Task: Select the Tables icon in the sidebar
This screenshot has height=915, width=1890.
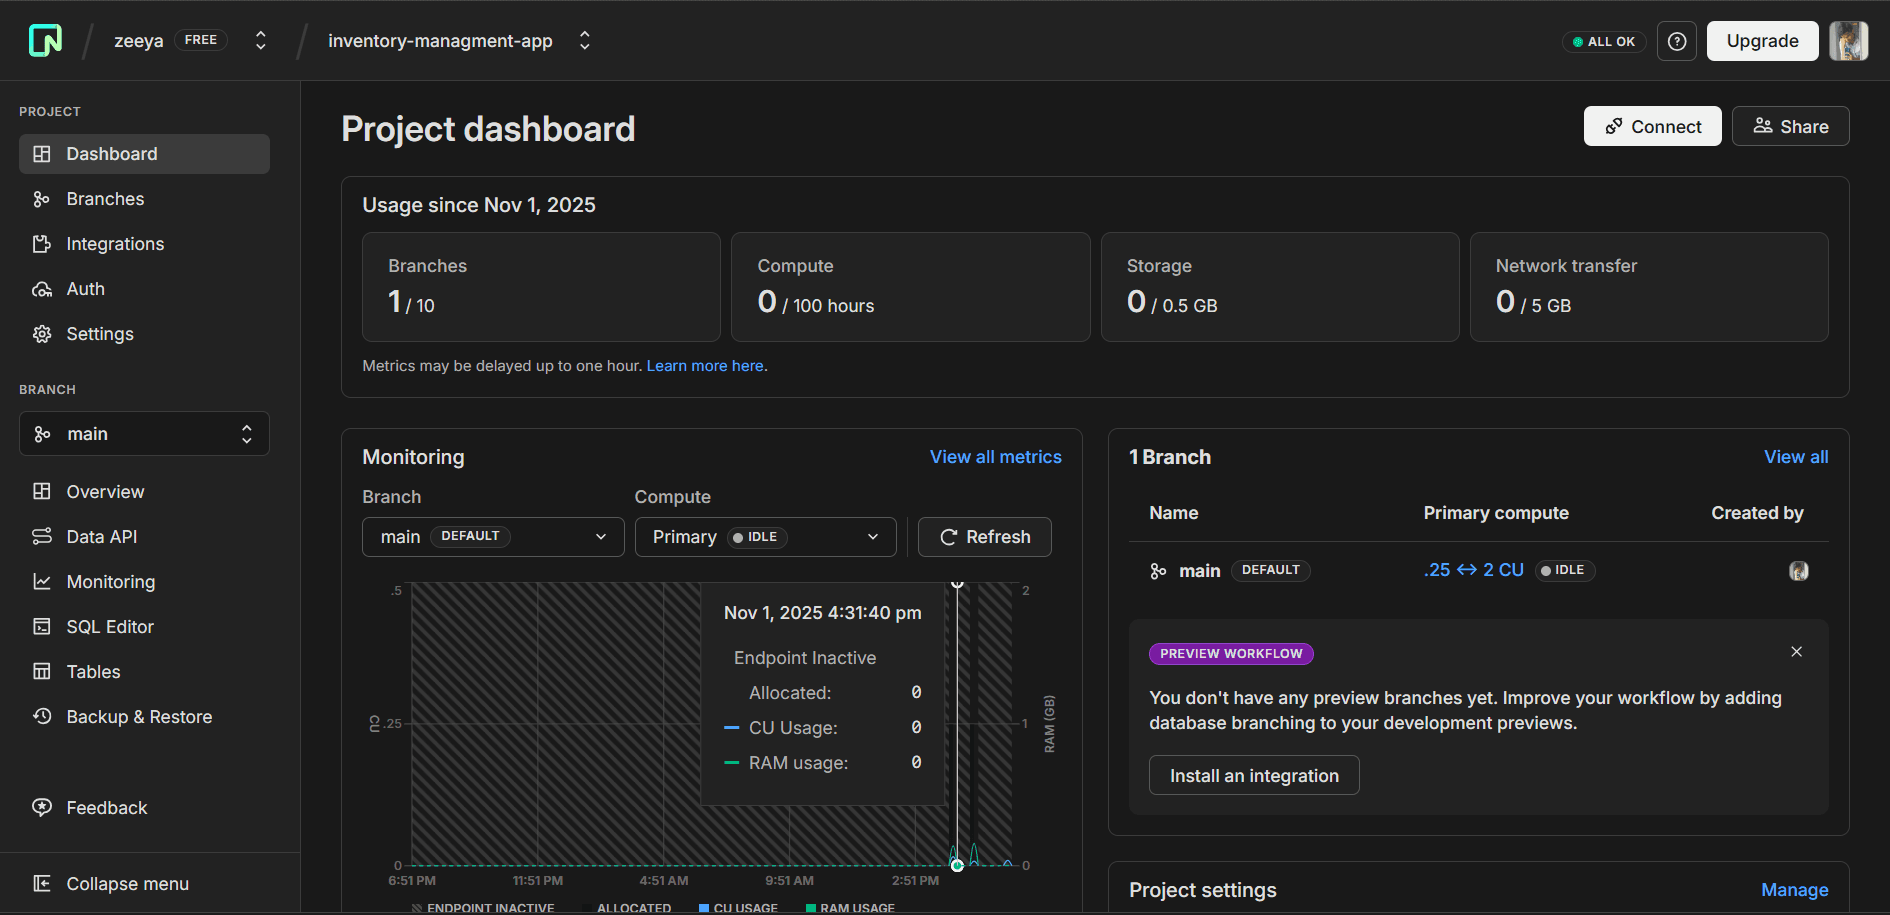Action: pyautogui.click(x=42, y=671)
